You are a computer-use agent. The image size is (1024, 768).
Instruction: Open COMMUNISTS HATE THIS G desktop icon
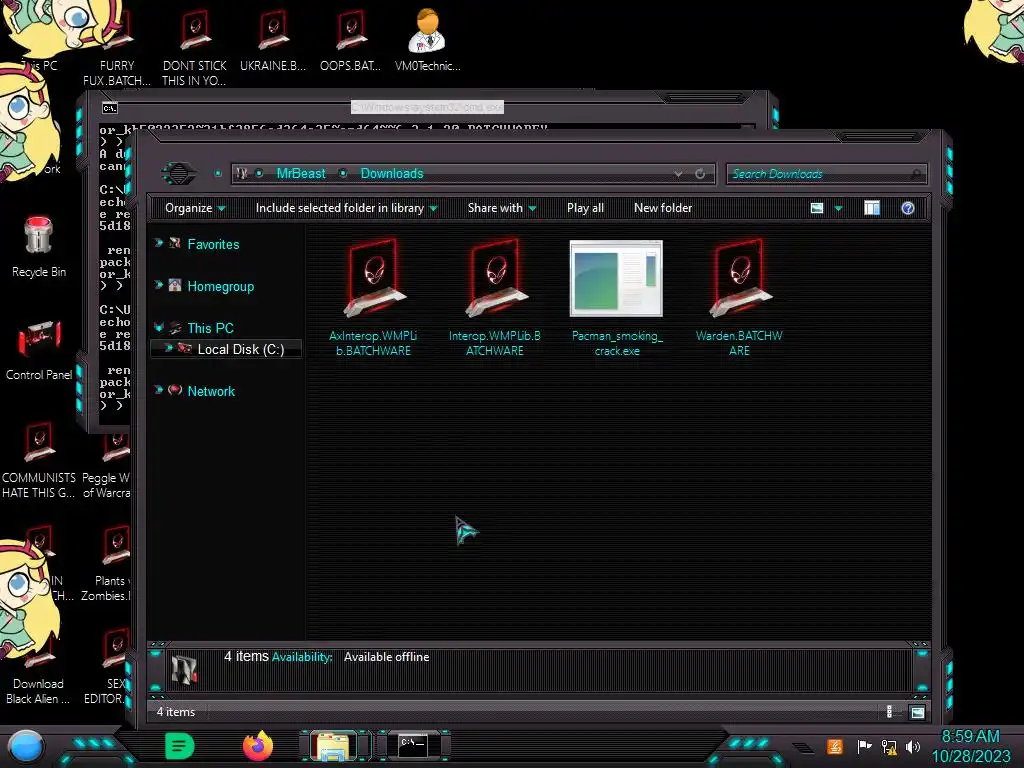39,461
